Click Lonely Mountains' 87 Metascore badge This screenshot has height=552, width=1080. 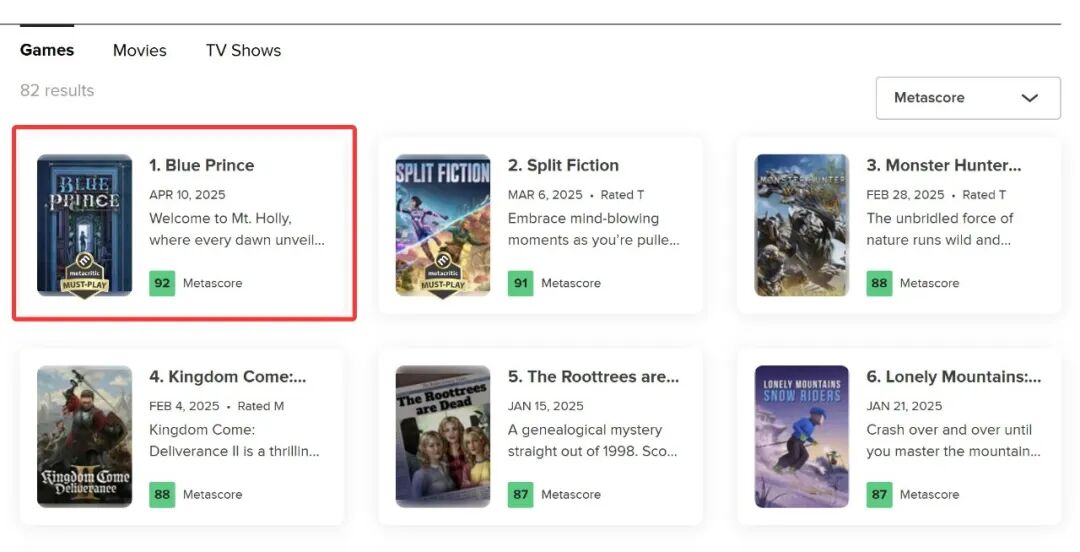(x=880, y=495)
